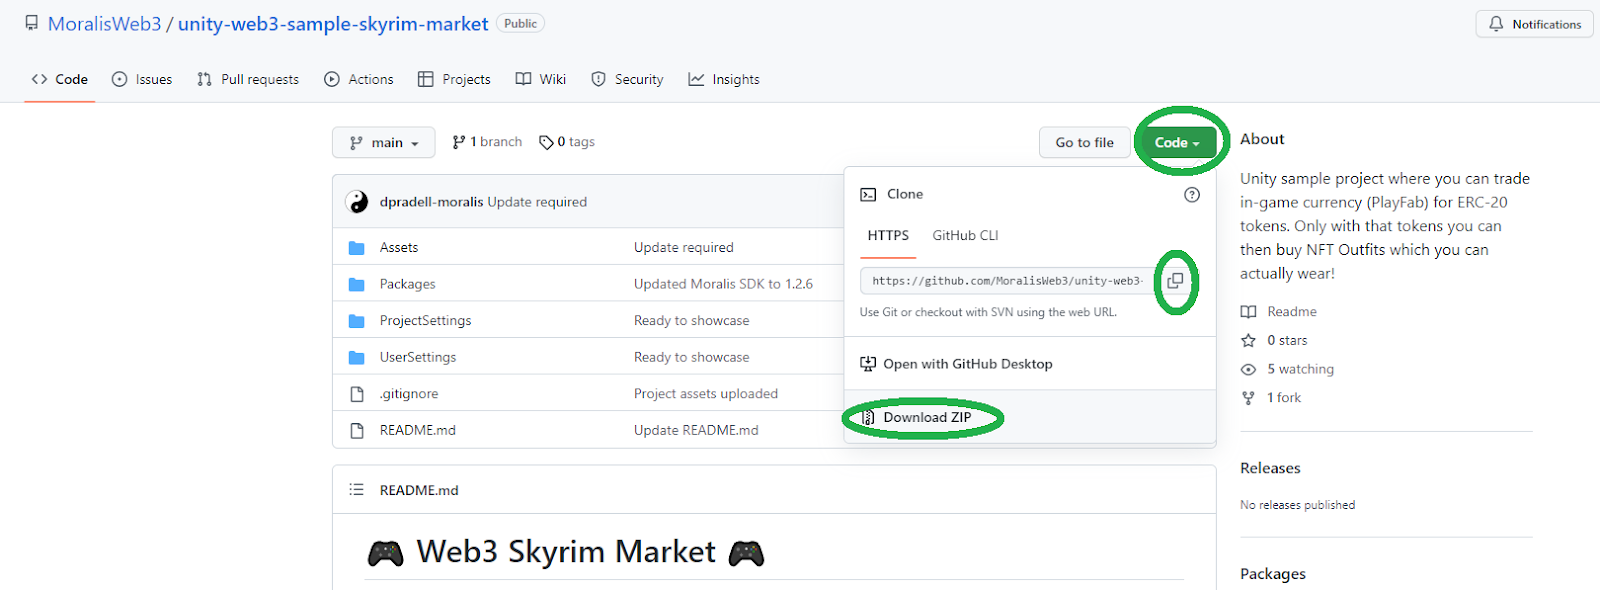1600x590 pixels.
Task: Open the Packages folder
Action: [x=408, y=284]
